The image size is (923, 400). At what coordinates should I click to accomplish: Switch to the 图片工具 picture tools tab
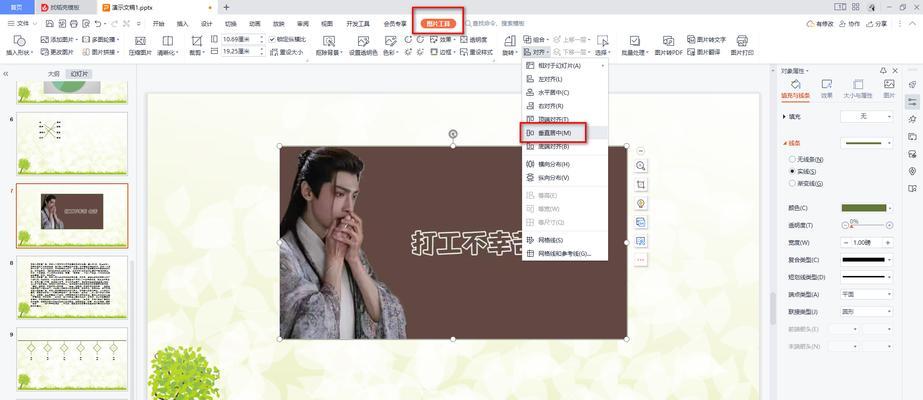[x=438, y=24]
